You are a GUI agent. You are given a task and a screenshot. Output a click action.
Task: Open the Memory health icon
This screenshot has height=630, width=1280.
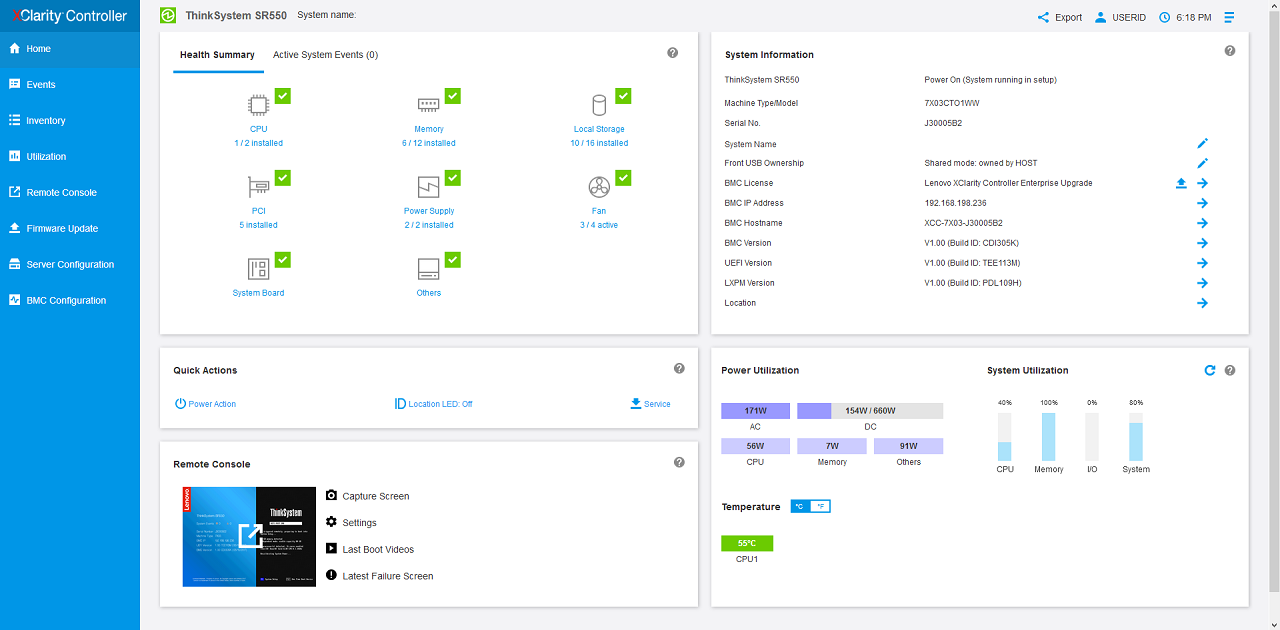pyautogui.click(x=428, y=105)
